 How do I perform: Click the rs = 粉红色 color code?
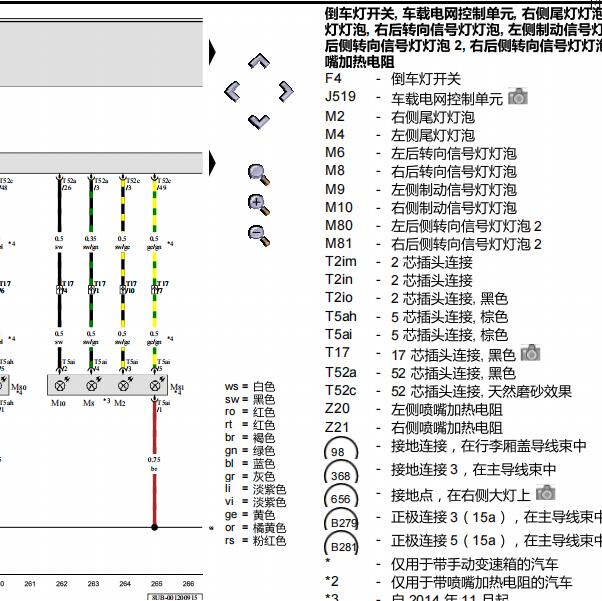[x=255, y=541]
